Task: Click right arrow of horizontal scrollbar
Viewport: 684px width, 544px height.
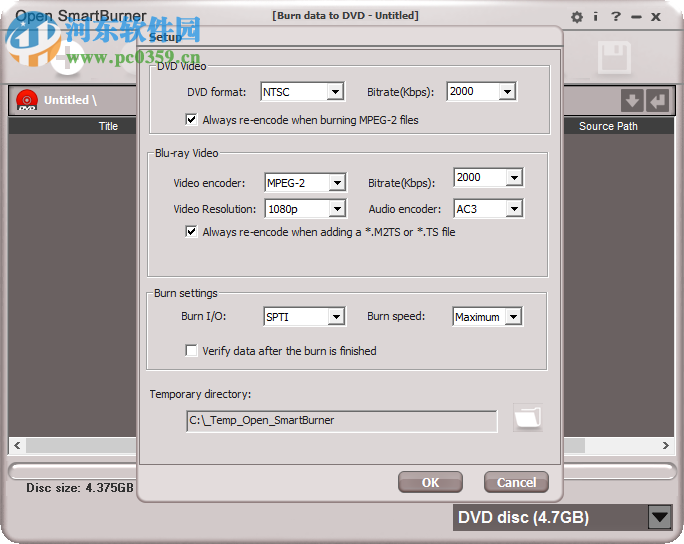Action: click(x=666, y=445)
